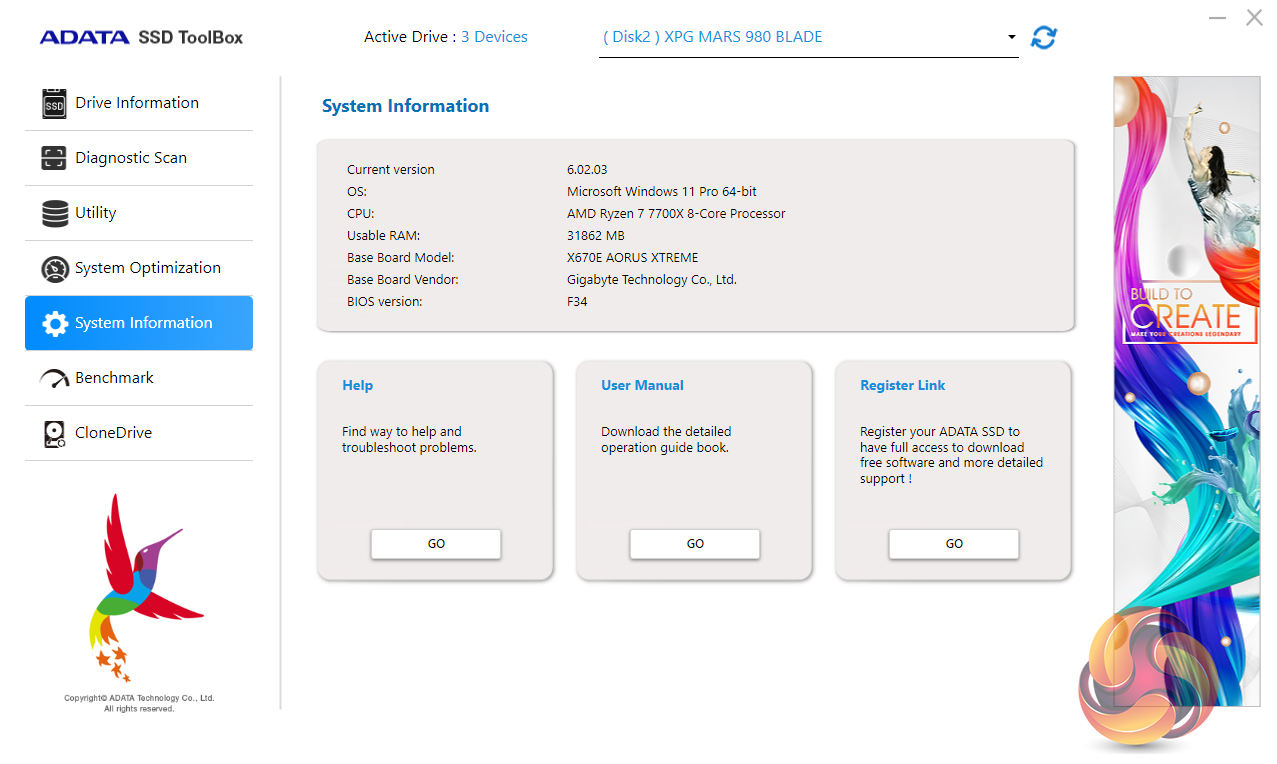Image resolution: width=1277 pixels, height=764 pixels.
Task: Click the System Optimization gauge icon
Action: tap(55, 268)
